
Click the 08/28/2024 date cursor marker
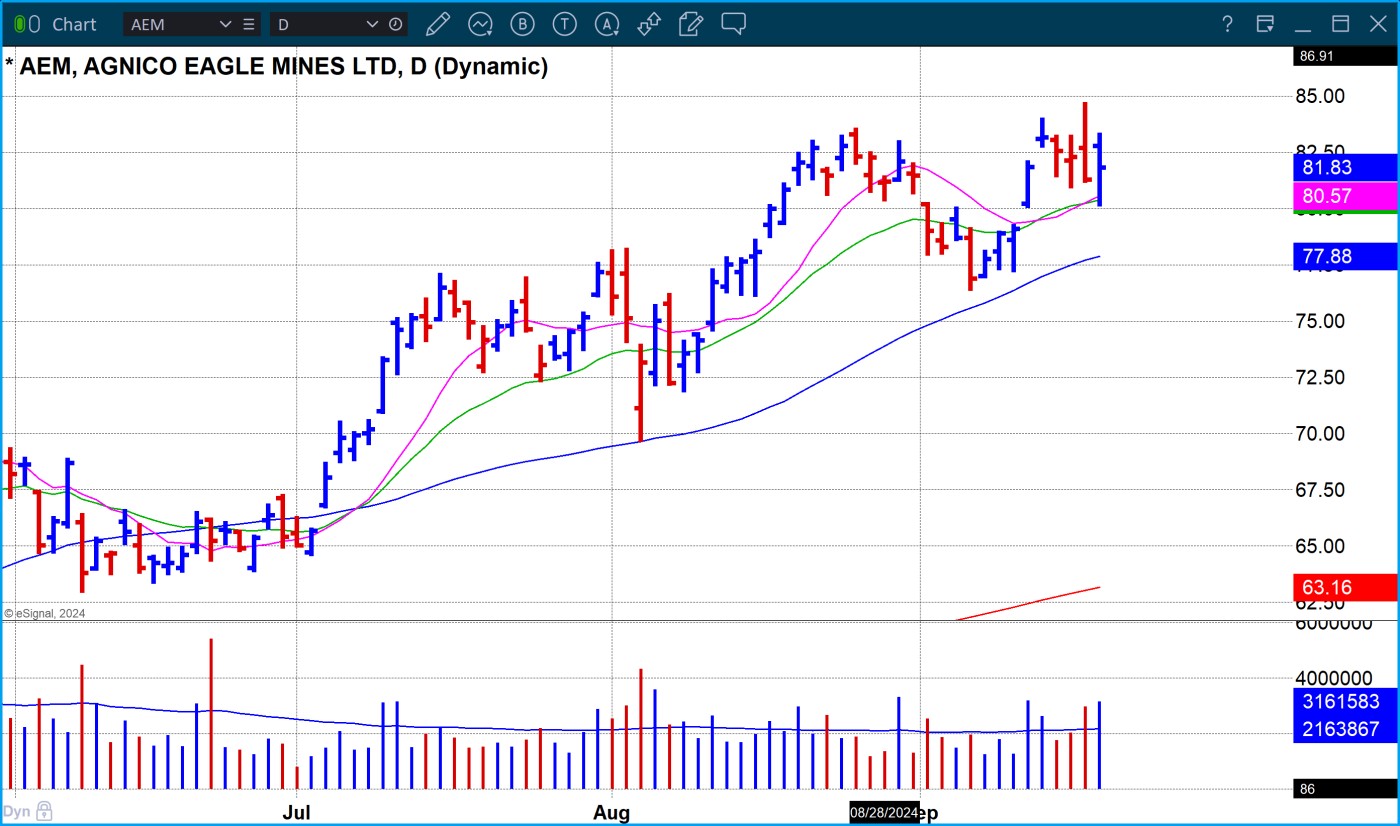pyautogui.click(x=884, y=812)
